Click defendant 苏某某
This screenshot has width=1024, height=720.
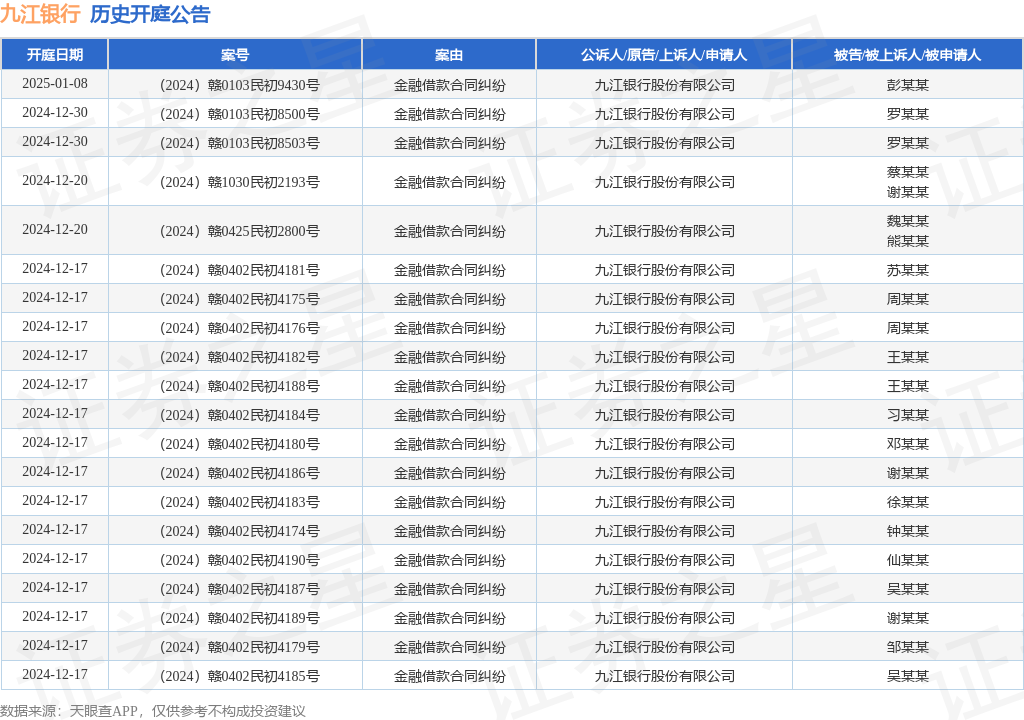[x=908, y=270]
